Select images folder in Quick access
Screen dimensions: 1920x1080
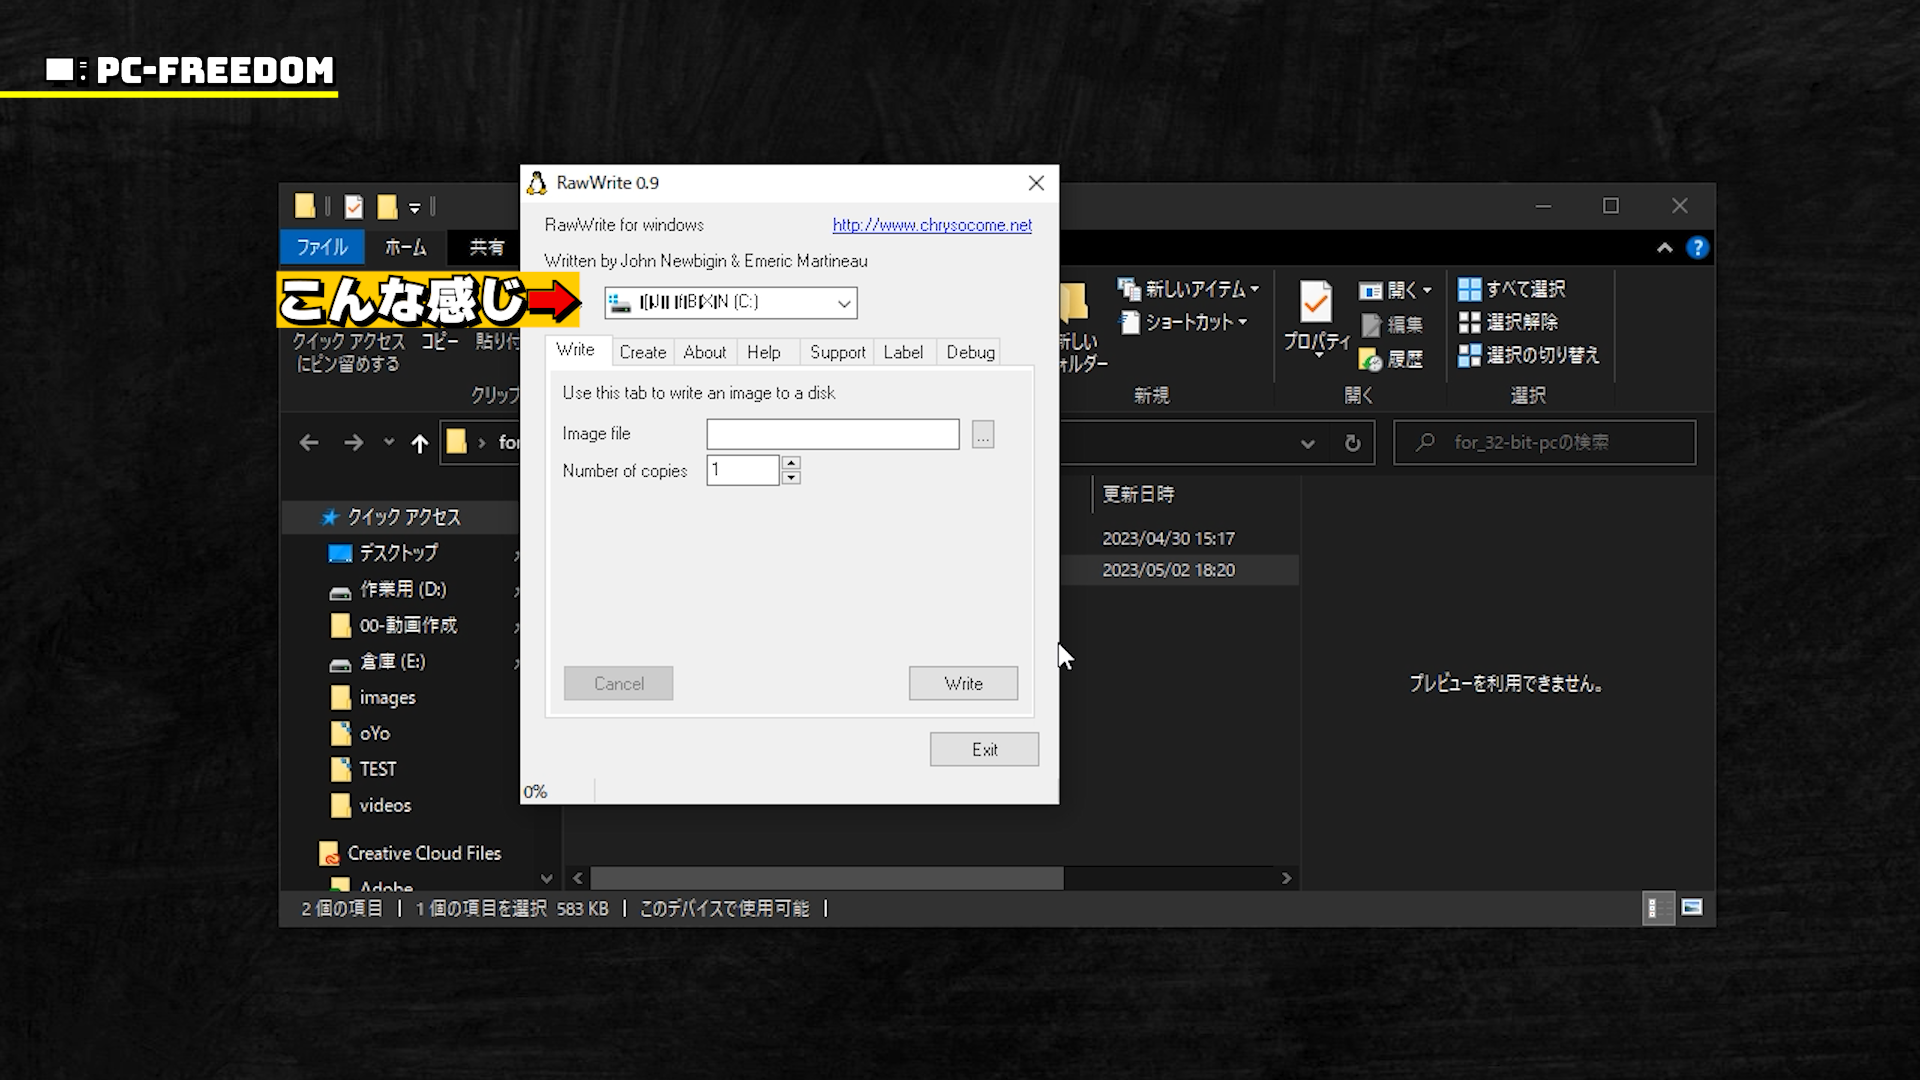click(387, 698)
